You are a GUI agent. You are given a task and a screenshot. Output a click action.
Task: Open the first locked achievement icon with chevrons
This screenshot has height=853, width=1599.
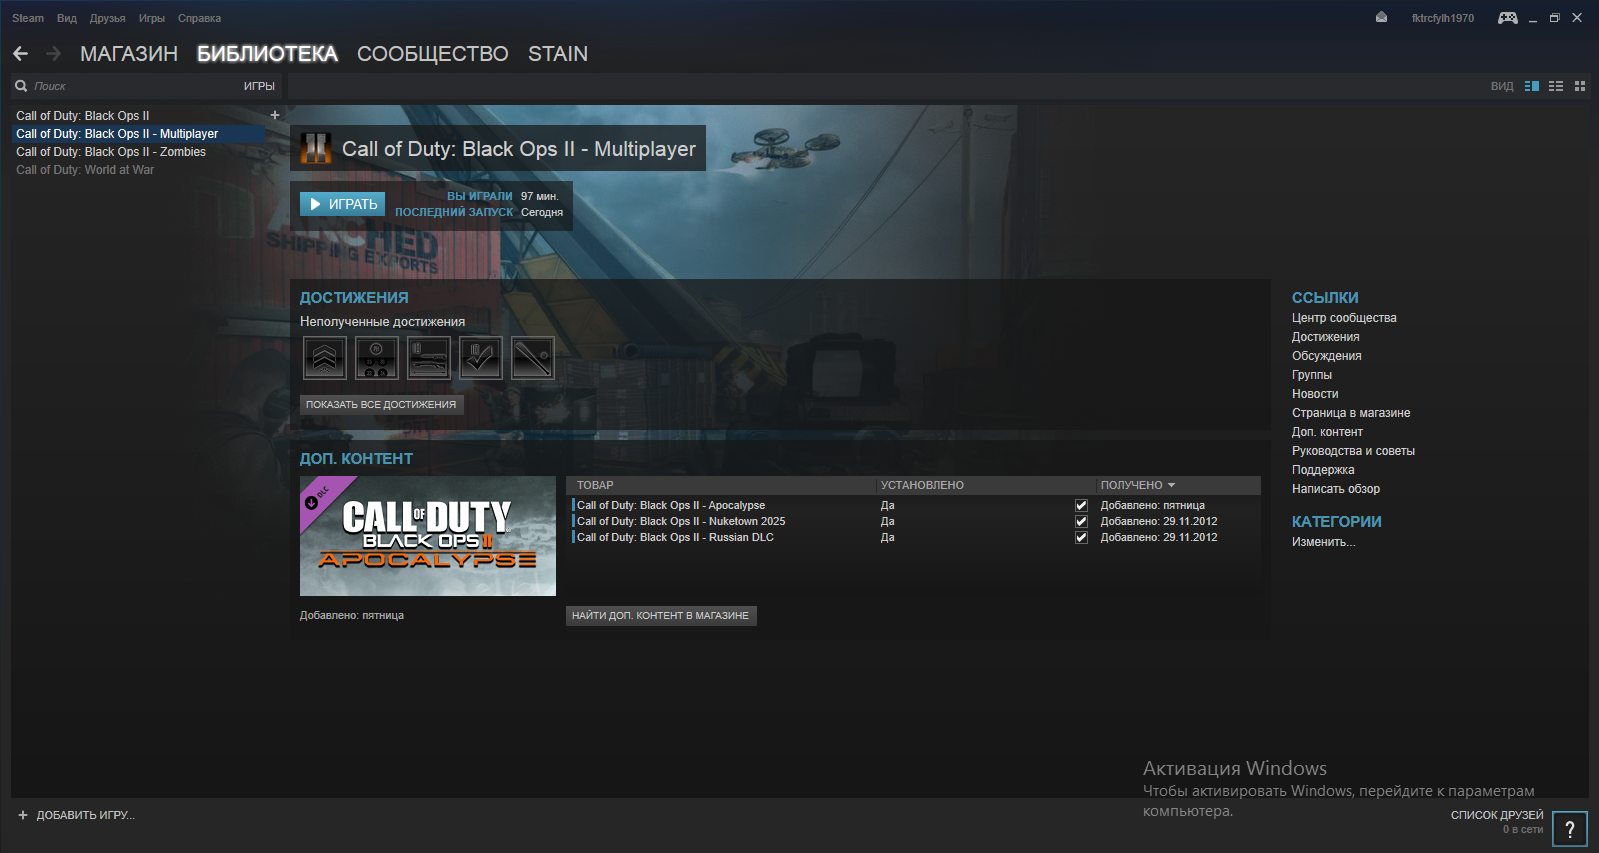point(325,358)
